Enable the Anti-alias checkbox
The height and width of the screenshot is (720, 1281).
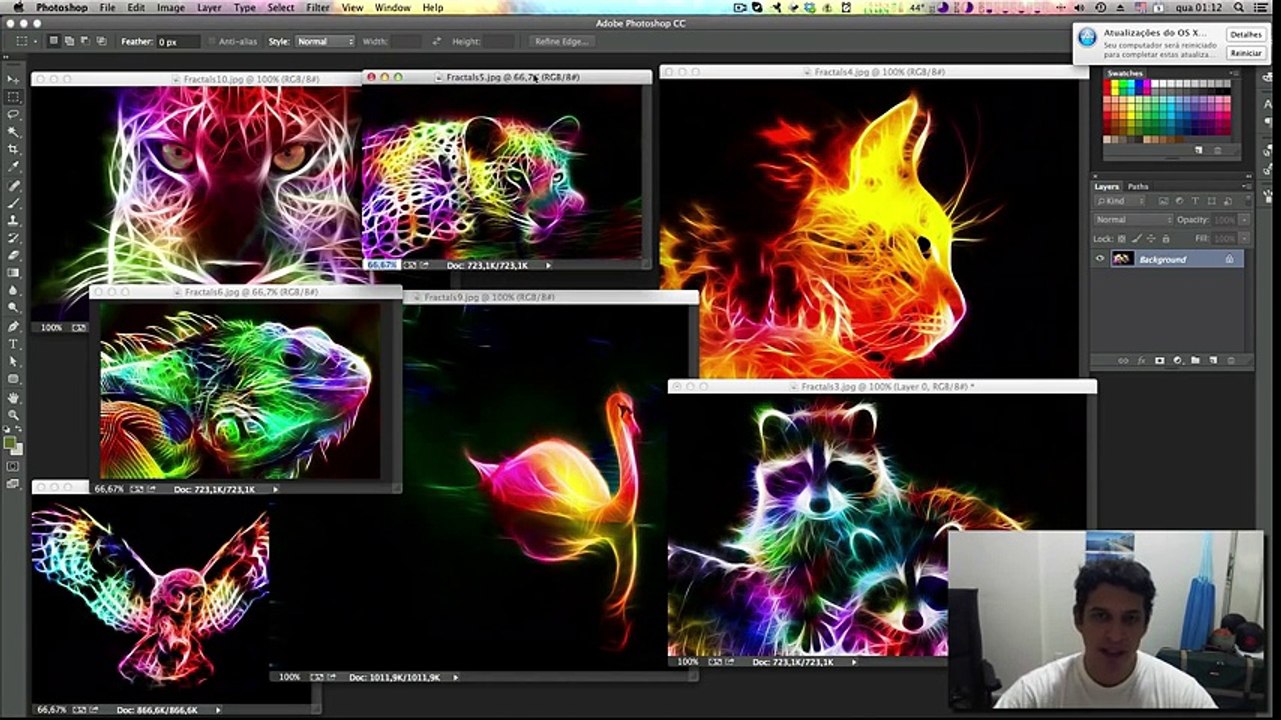(x=212, y=42)
